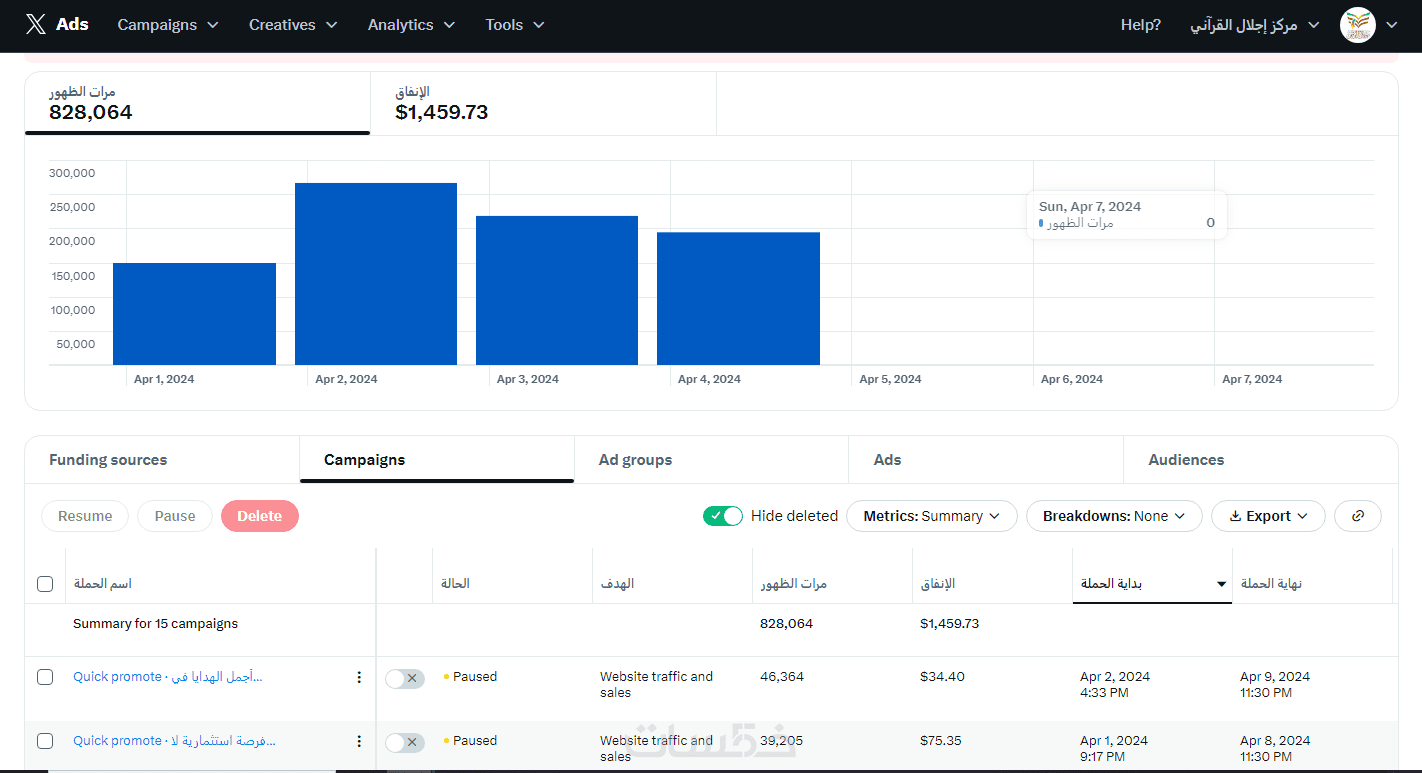1422x773 pixels.
Task: Open the profile avatar picture
Action: coord(1357,25)
